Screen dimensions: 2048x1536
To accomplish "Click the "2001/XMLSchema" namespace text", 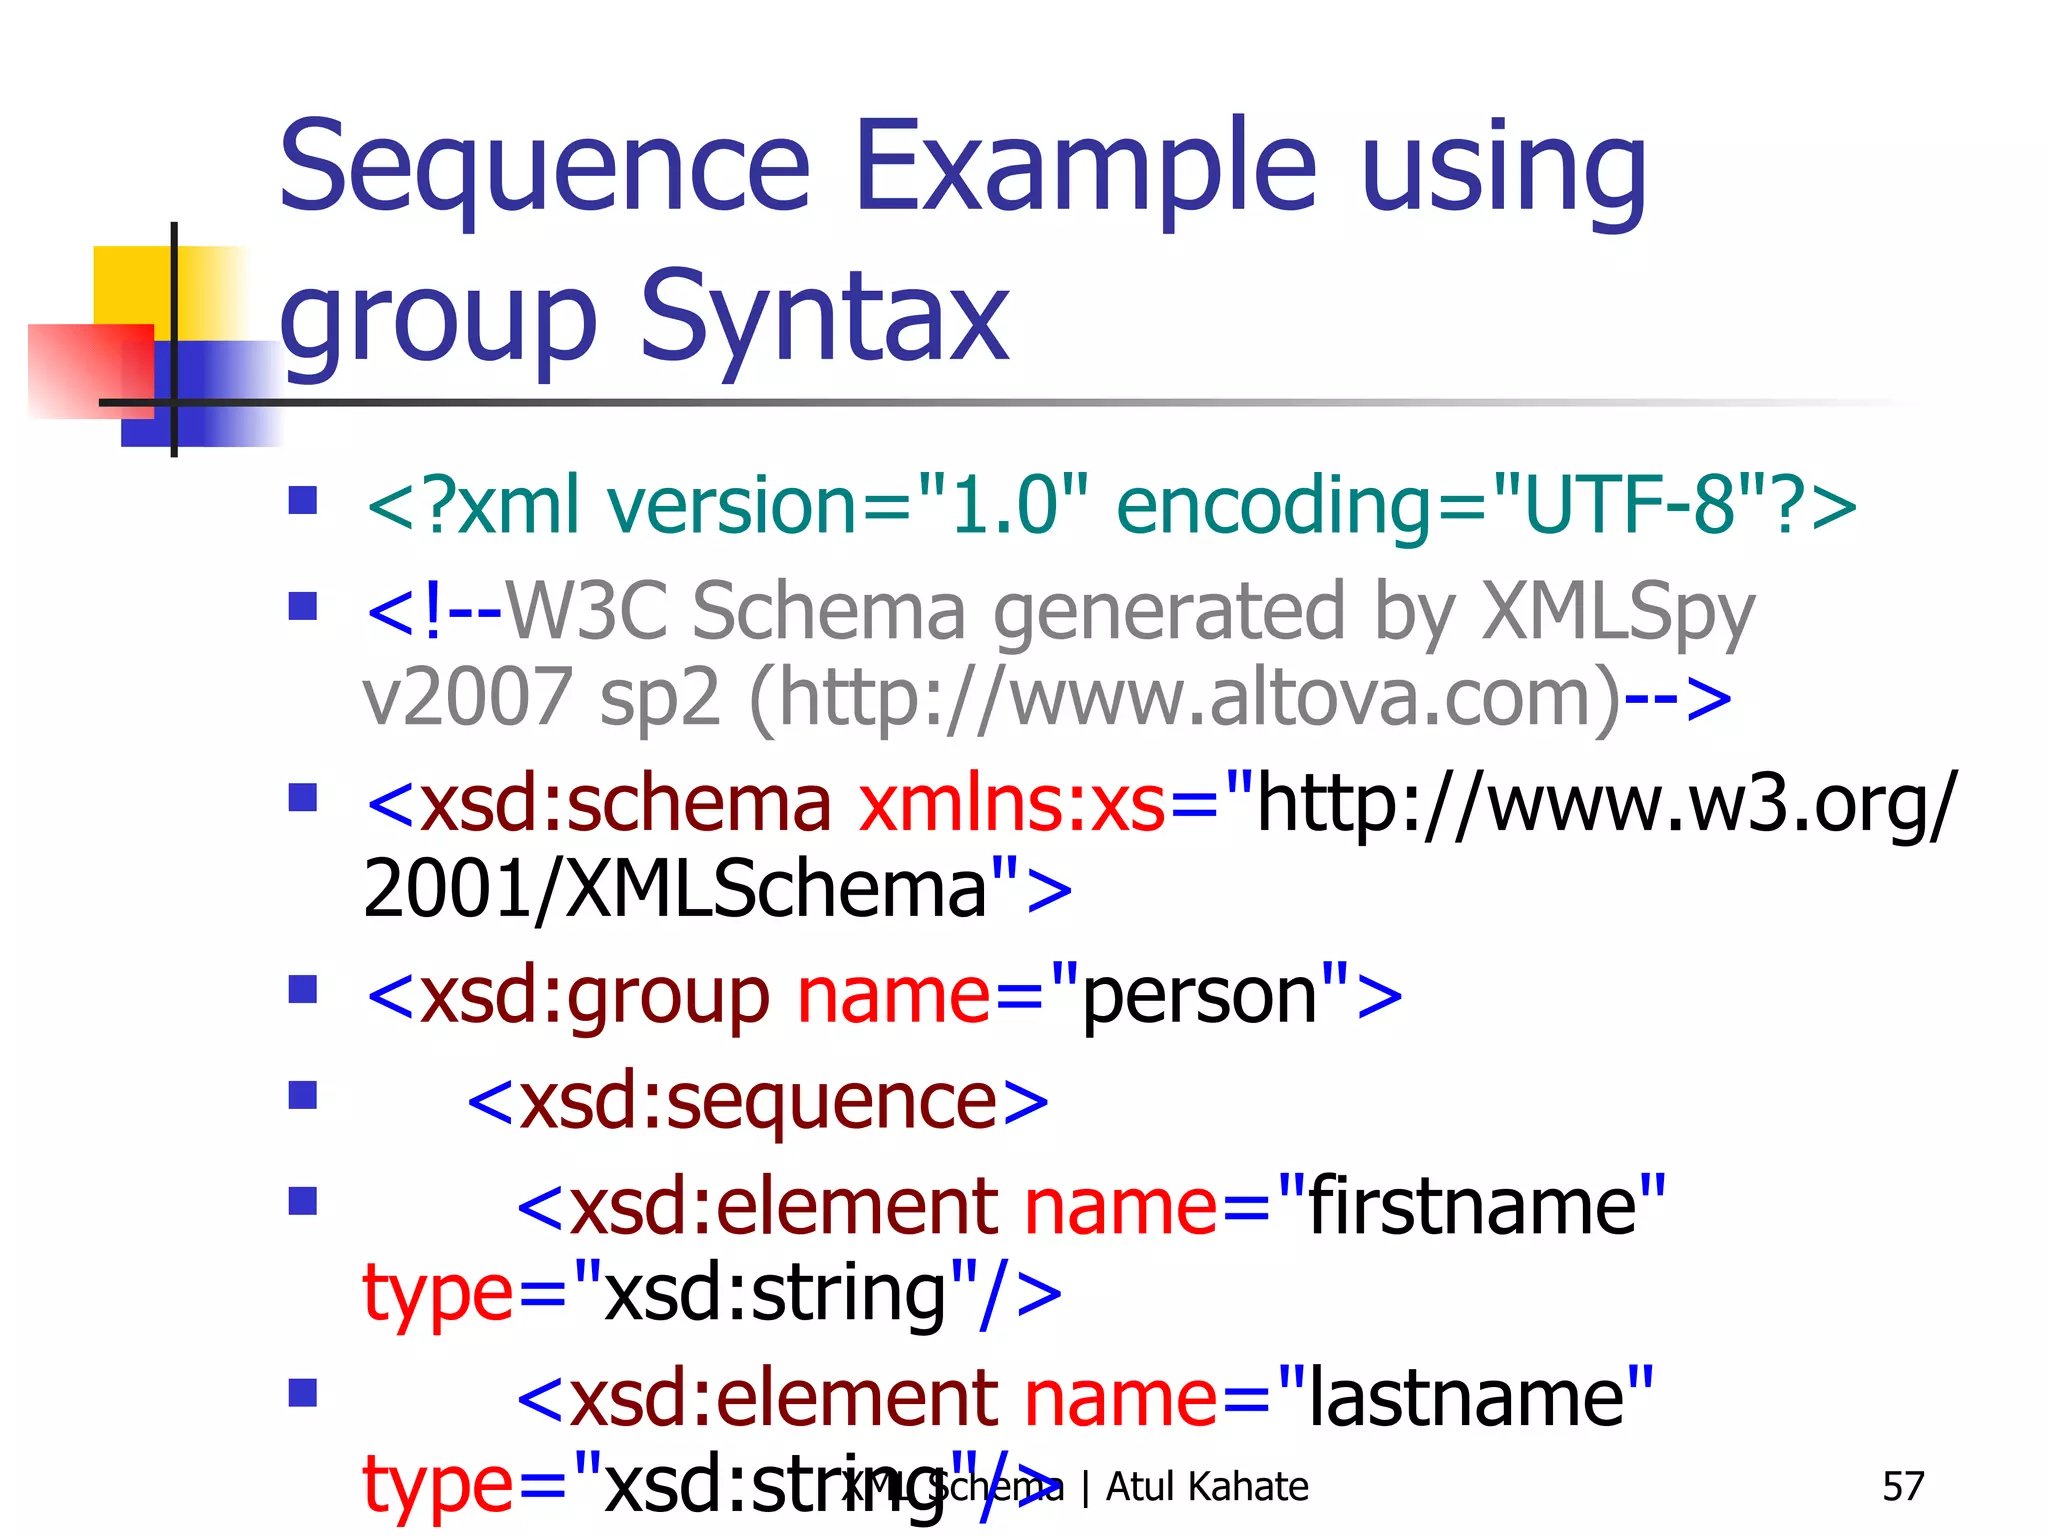I will coord(675,889).
